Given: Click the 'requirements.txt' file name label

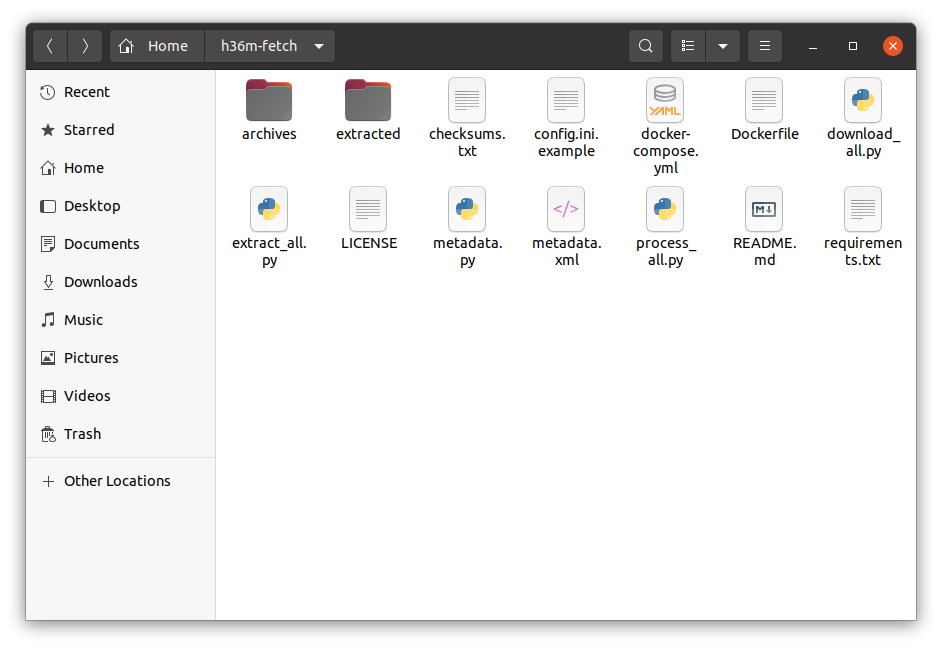Looking at the screenshot, I should [x=863, y=252].
